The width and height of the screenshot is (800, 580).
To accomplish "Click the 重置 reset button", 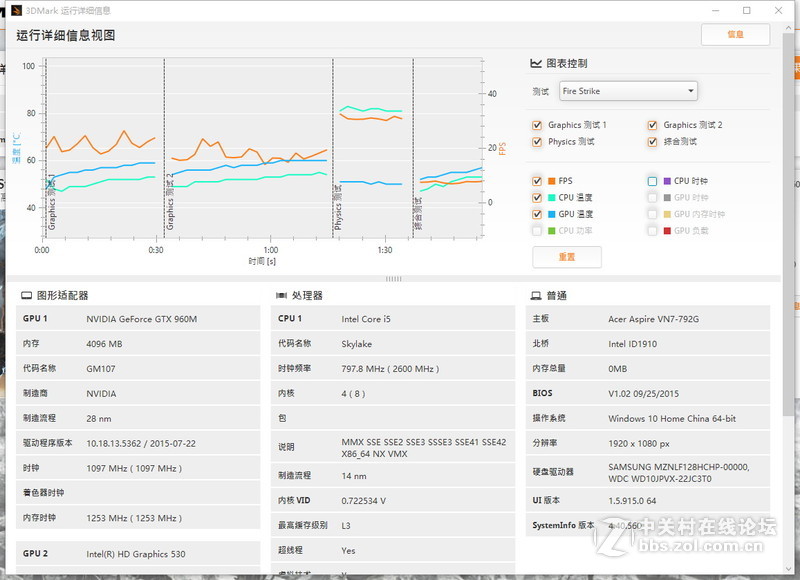I will (566, 257).
